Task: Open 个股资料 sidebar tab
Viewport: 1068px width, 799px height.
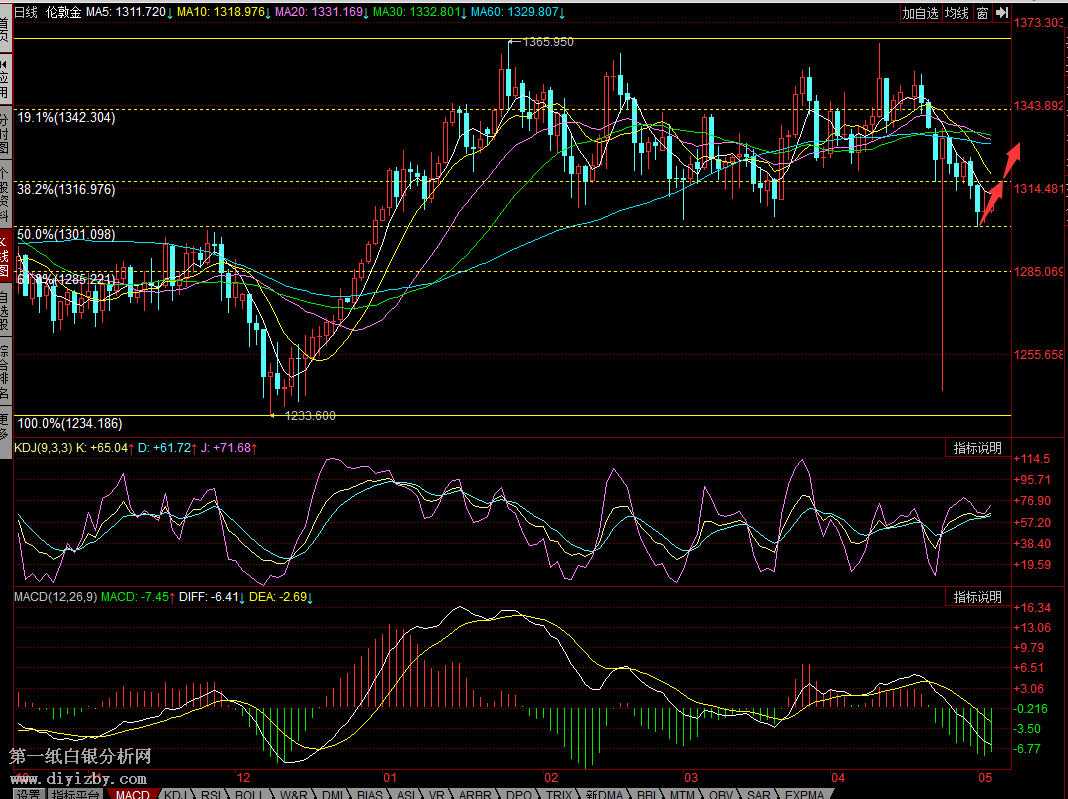Action: (5, 195)
